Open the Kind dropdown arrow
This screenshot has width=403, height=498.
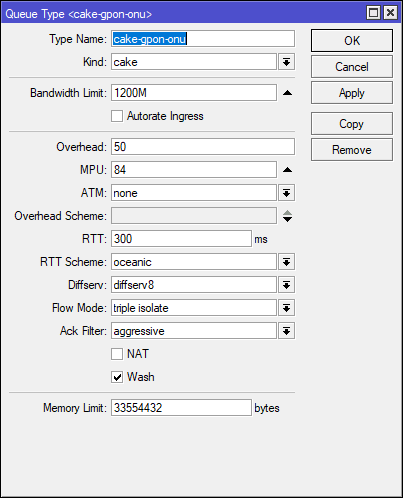pos(286,62)
